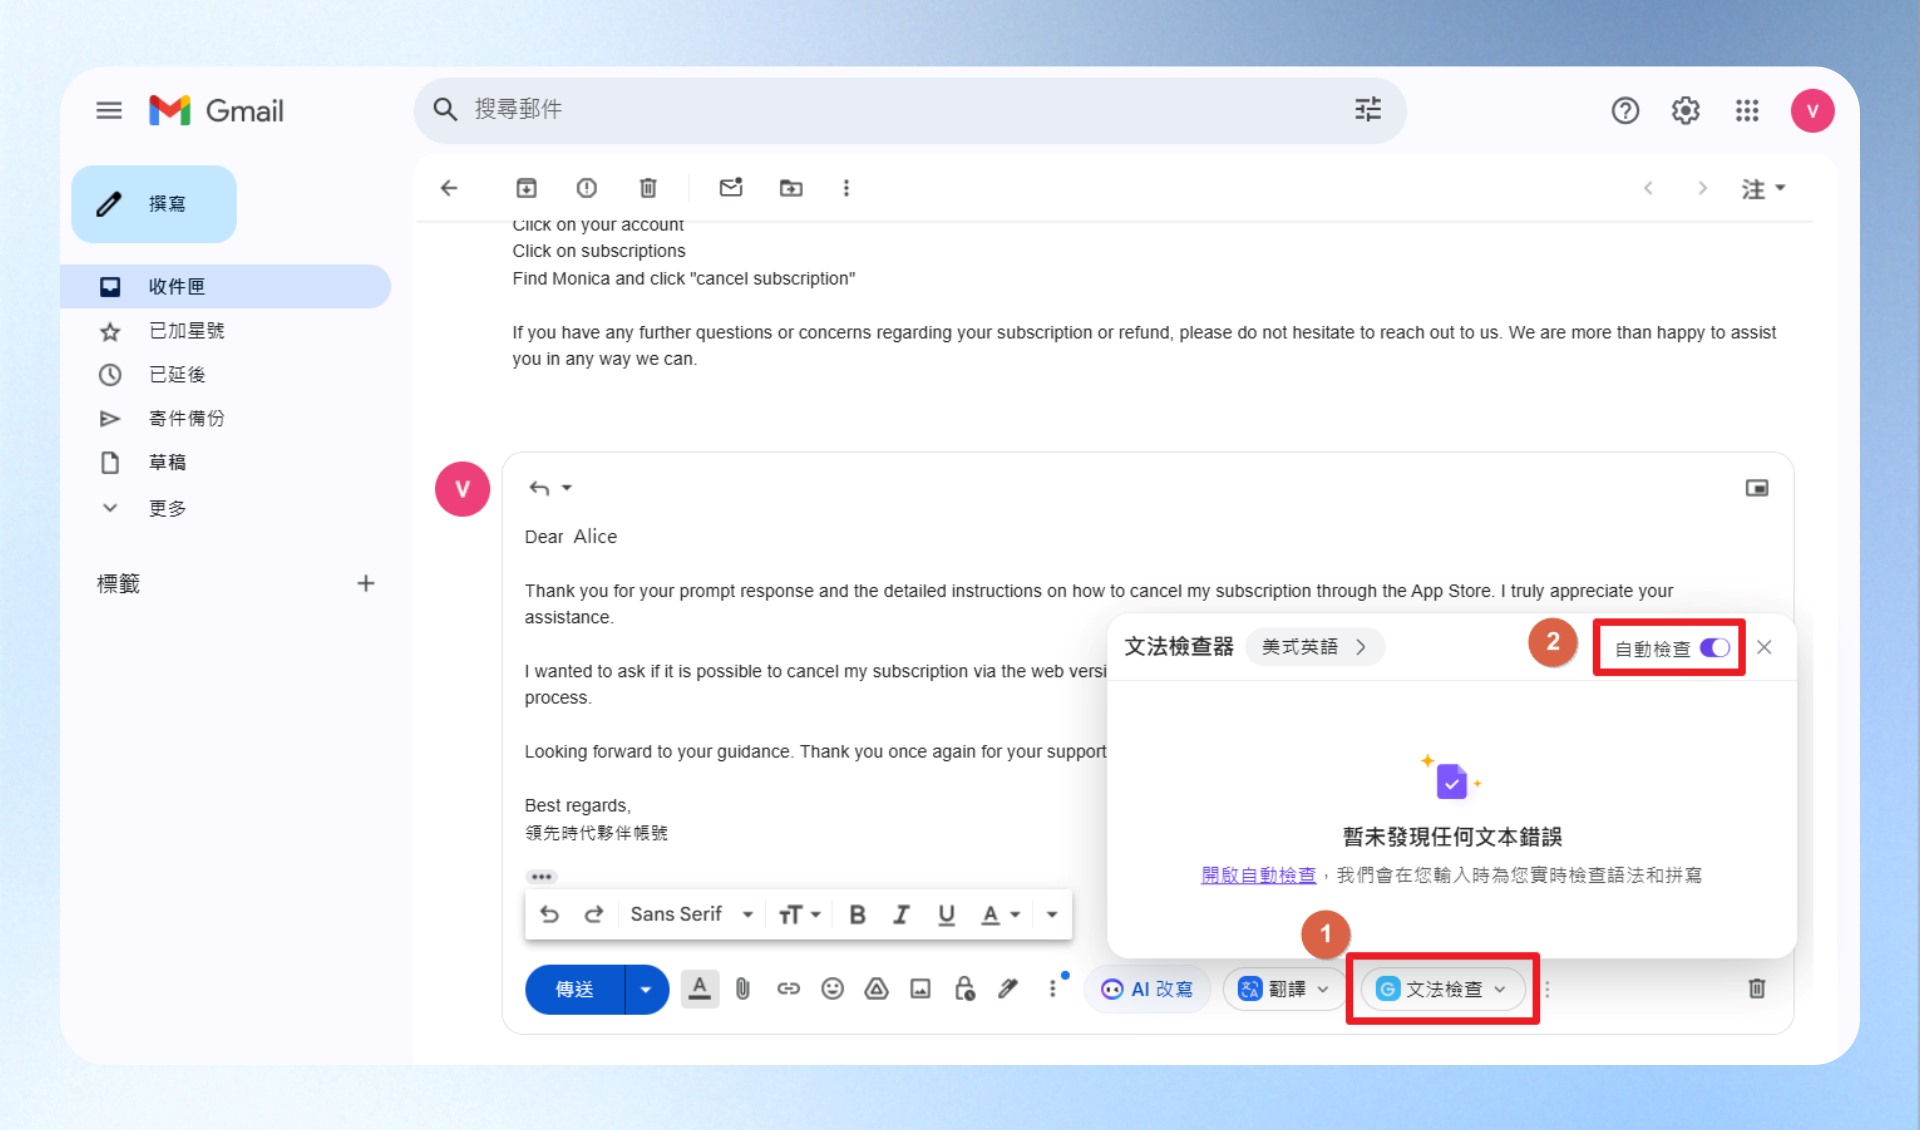The image size is (1920, 1130).
Task: Open the account avatar at top right
Action: [1812, 110]
